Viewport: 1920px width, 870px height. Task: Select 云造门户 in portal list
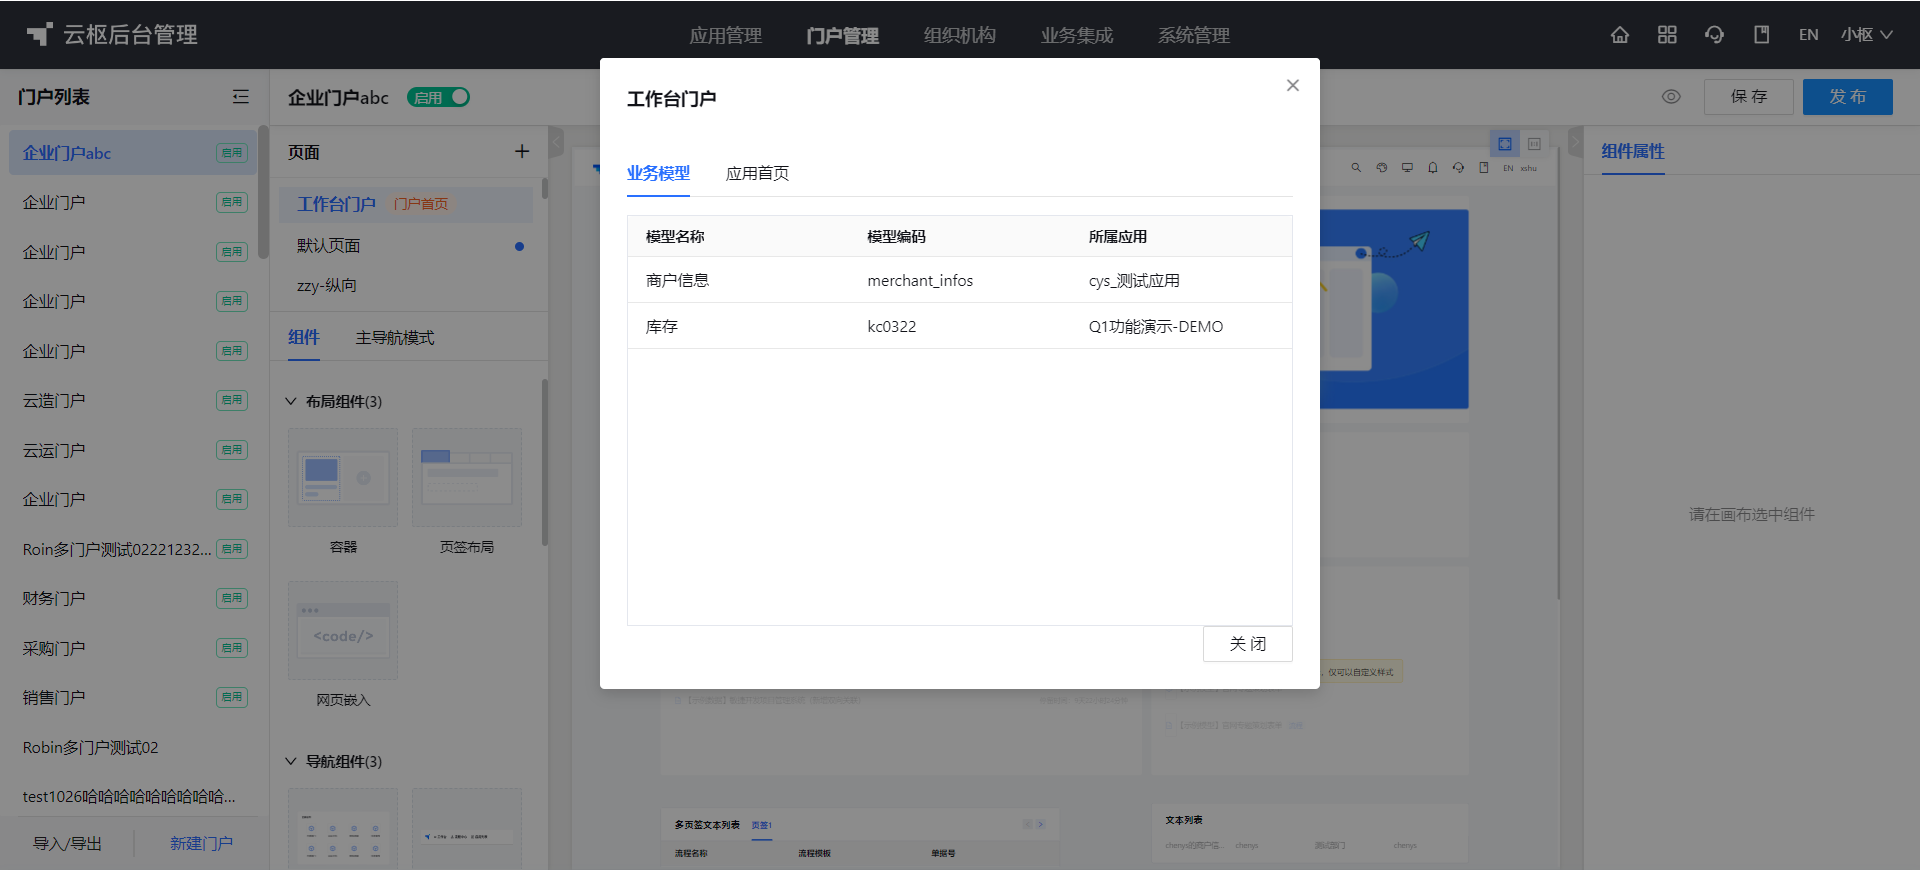pos(133,400)
